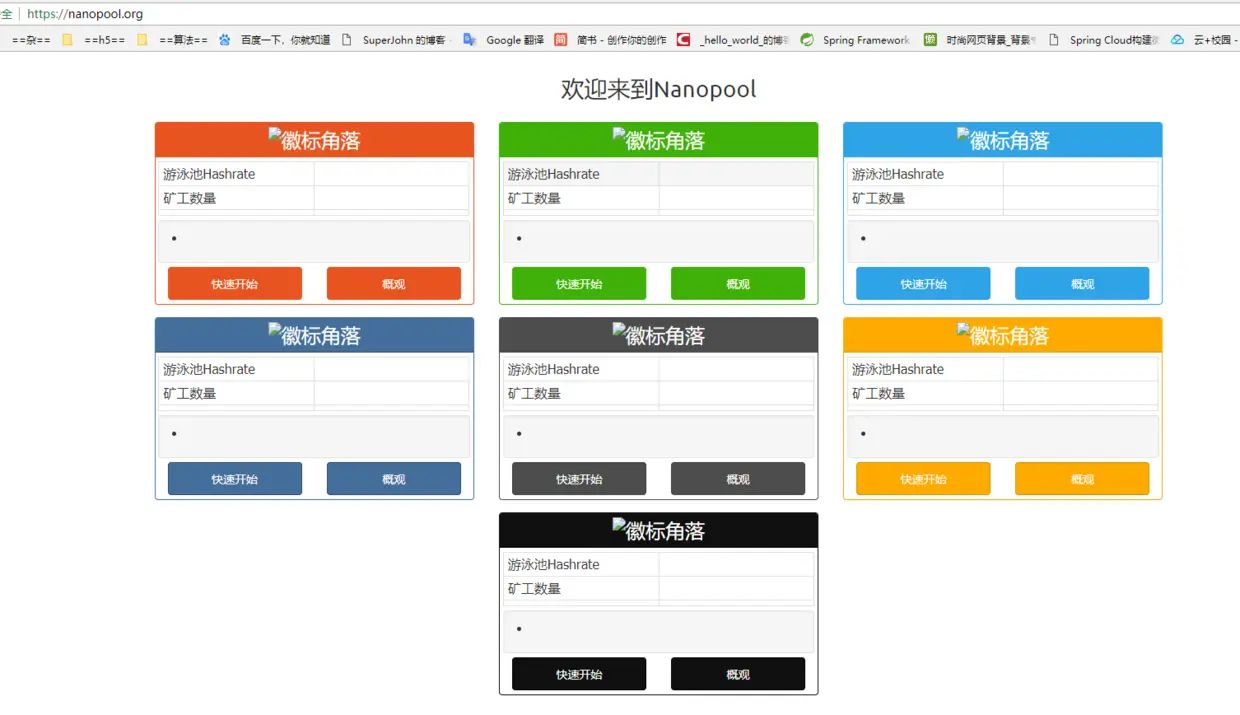Expand the ==杂== bookmark folder

pyautogui.click(x=31, y=40)
